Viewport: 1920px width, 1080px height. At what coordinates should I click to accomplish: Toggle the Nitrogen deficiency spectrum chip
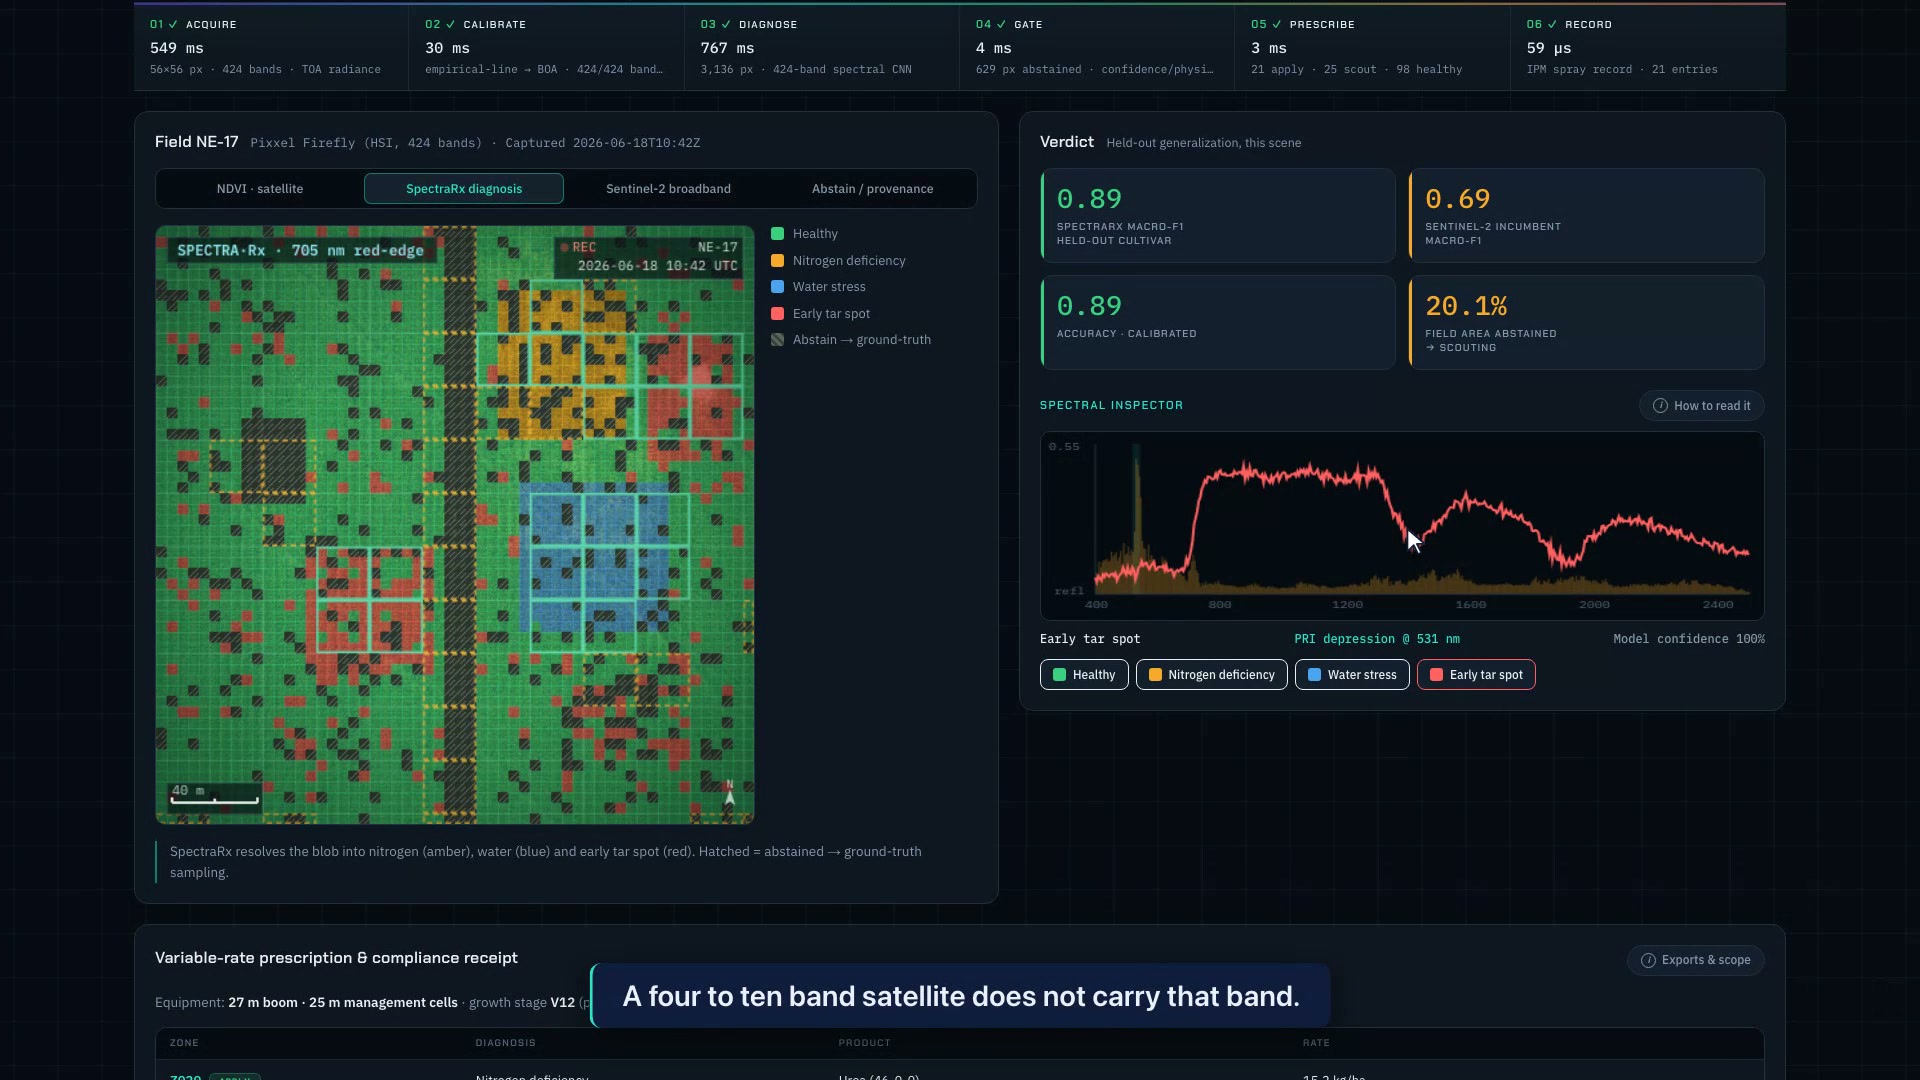tap(1212, 675)
